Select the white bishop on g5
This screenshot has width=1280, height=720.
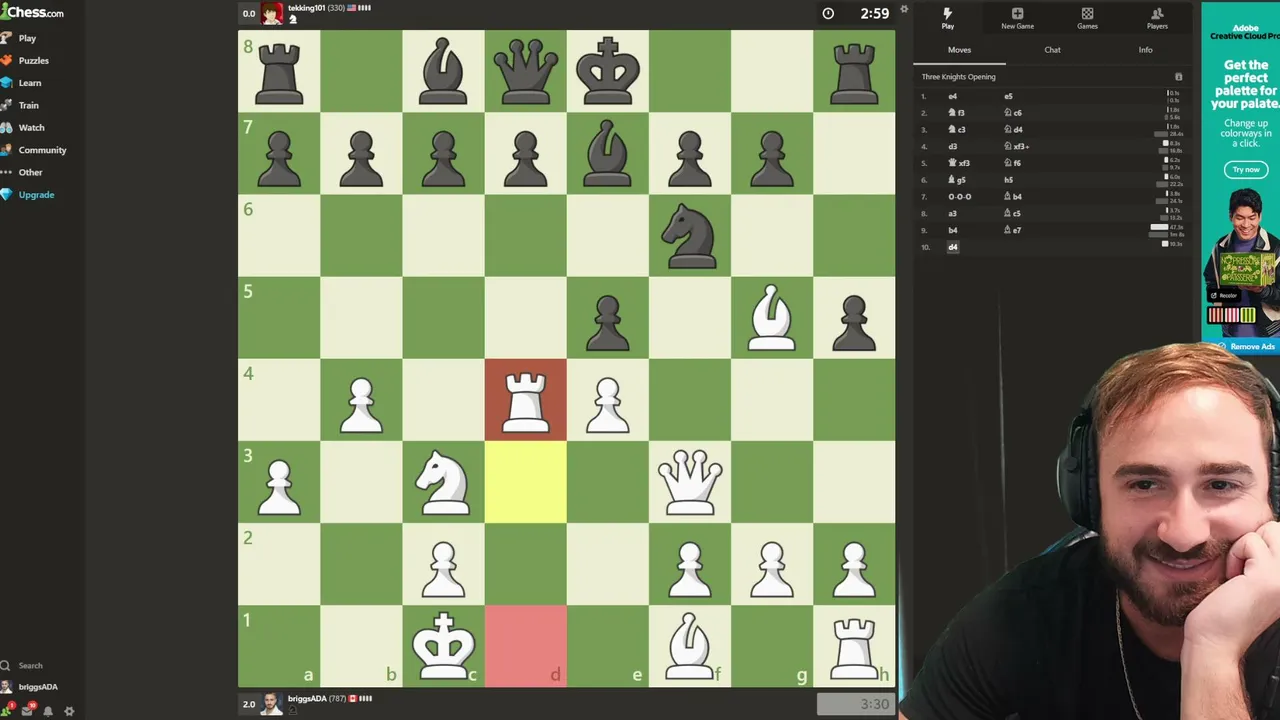(x=771, y=319)
